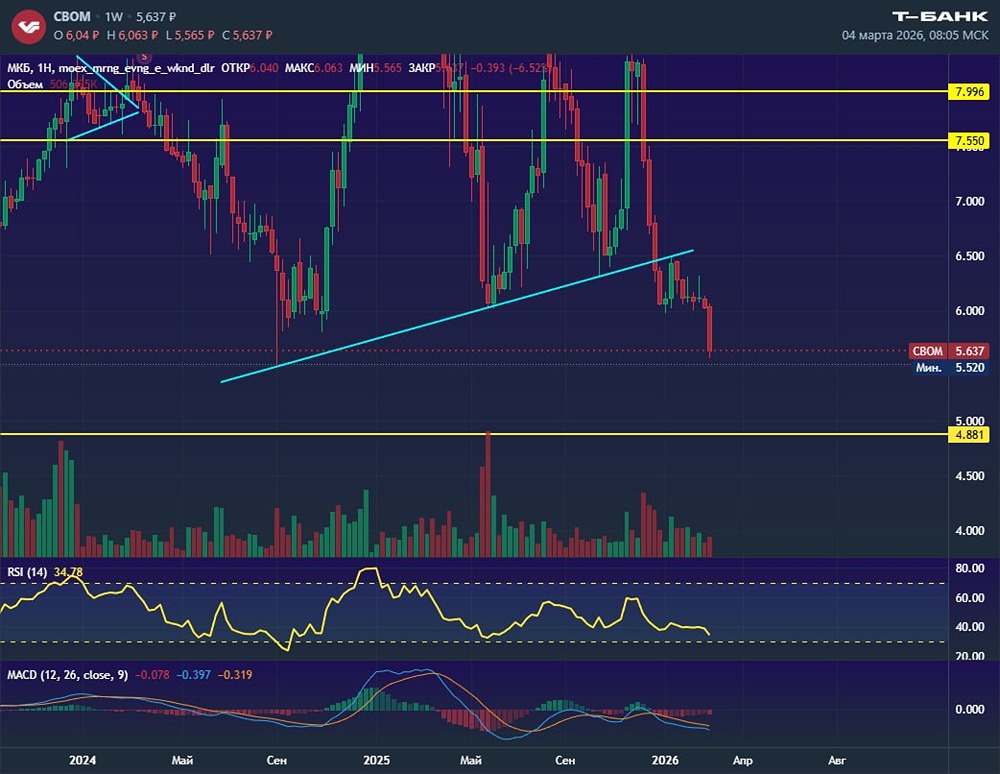This screenshot has height=774, width=1000.
Task: Select the rising cyan trend line
Action: tap(457, 316)
